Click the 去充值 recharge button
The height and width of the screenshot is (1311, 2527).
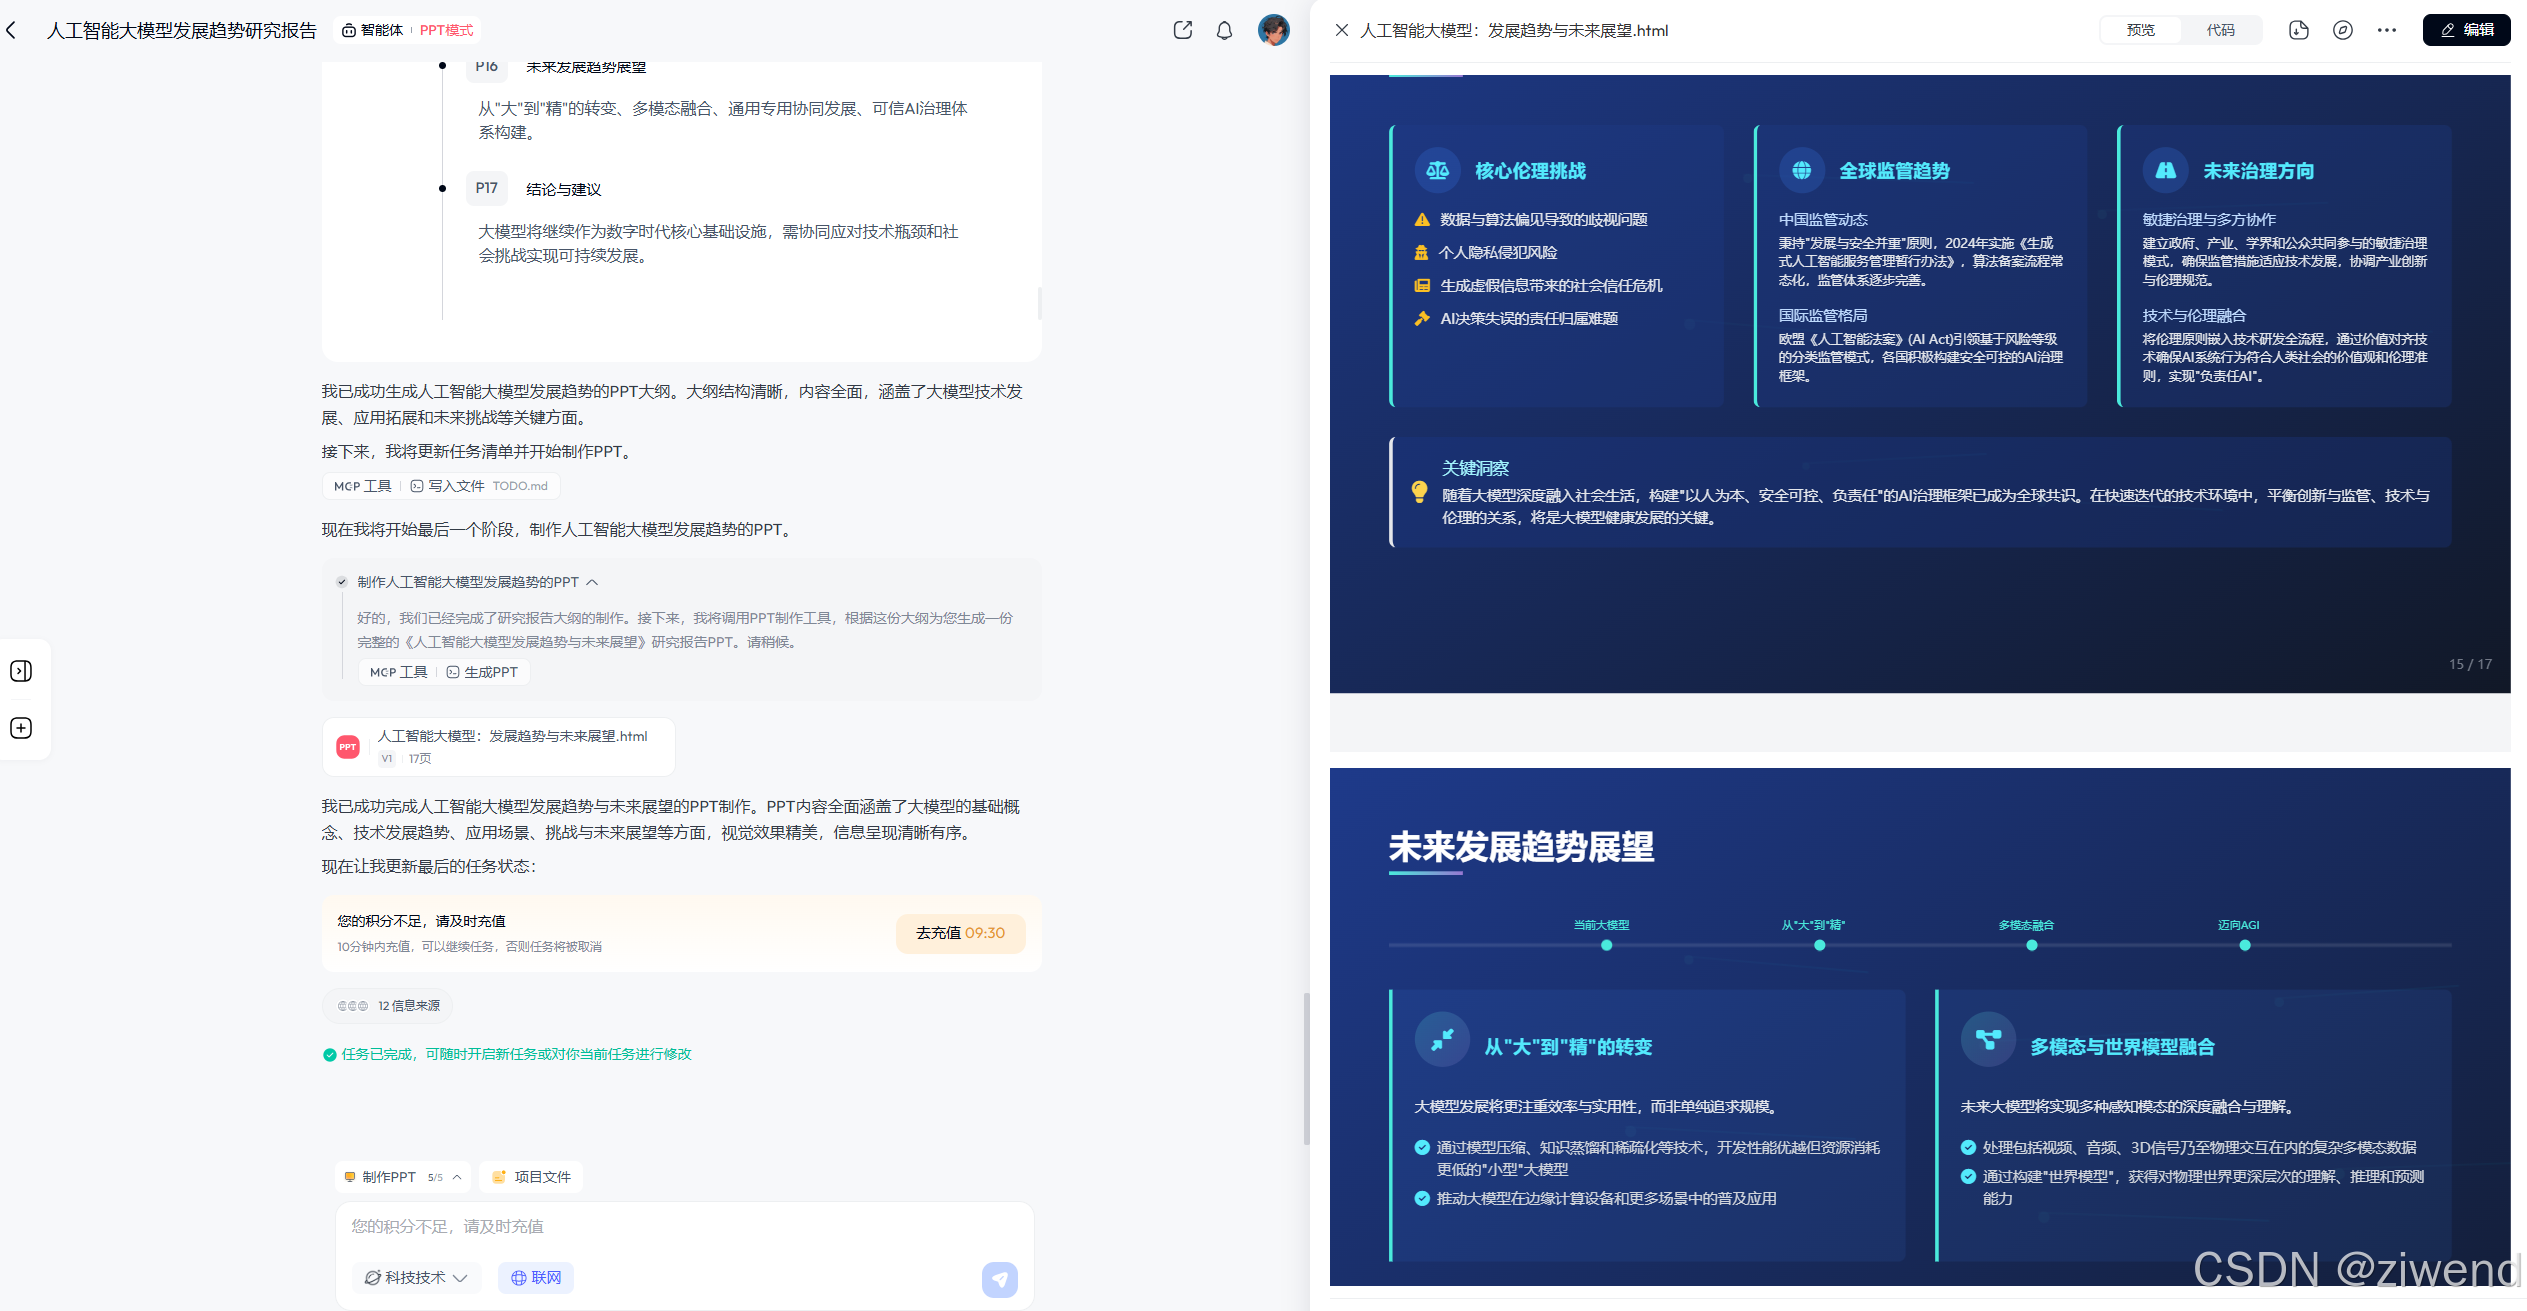959,933
